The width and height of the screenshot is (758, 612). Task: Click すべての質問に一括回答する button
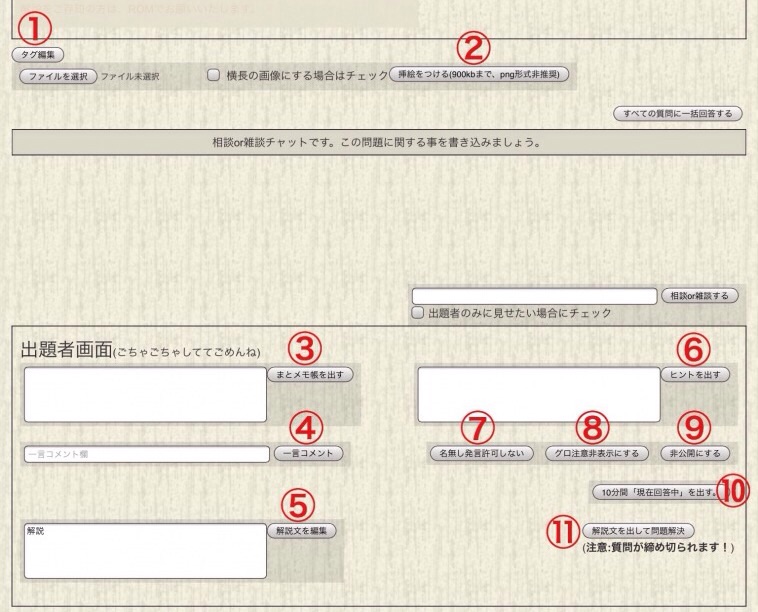click(x=678, y=114)
